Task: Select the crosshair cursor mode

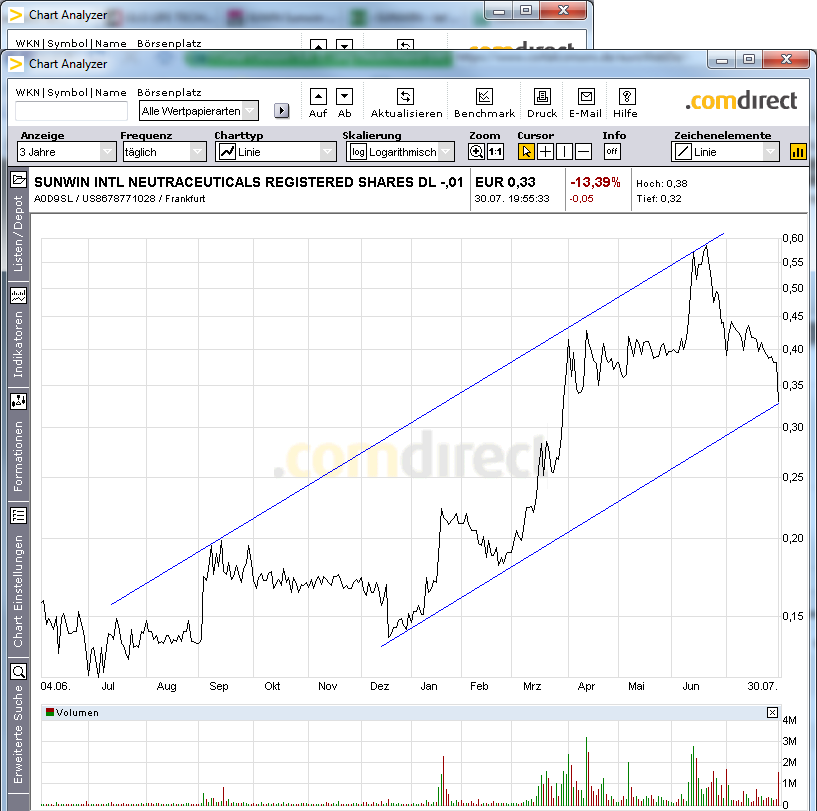Action: pos(545,152)
